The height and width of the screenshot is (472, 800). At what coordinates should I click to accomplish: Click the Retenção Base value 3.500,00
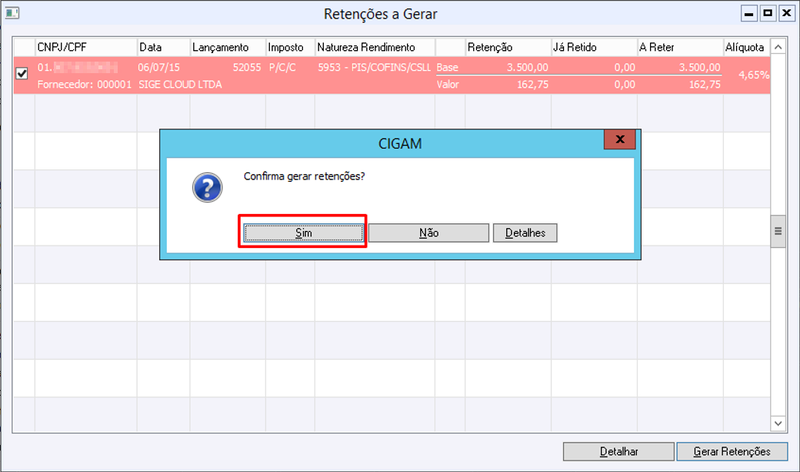point(528,67)
